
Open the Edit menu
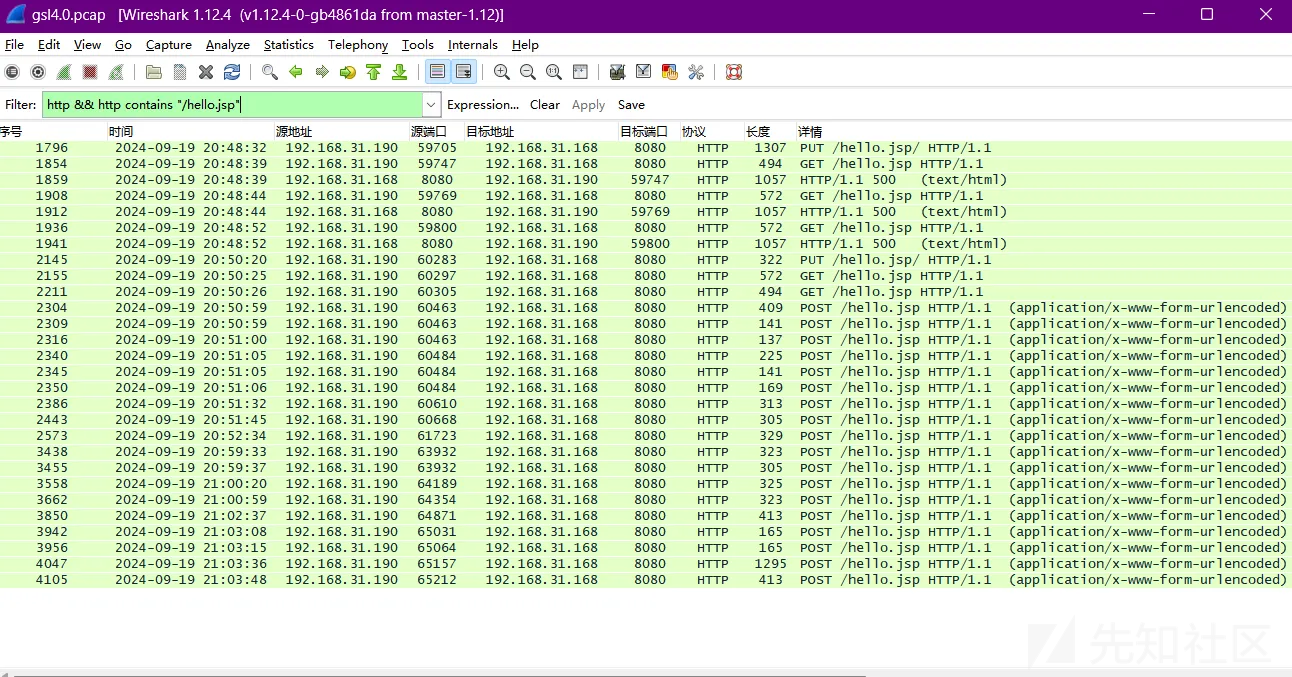click(49, 45)
